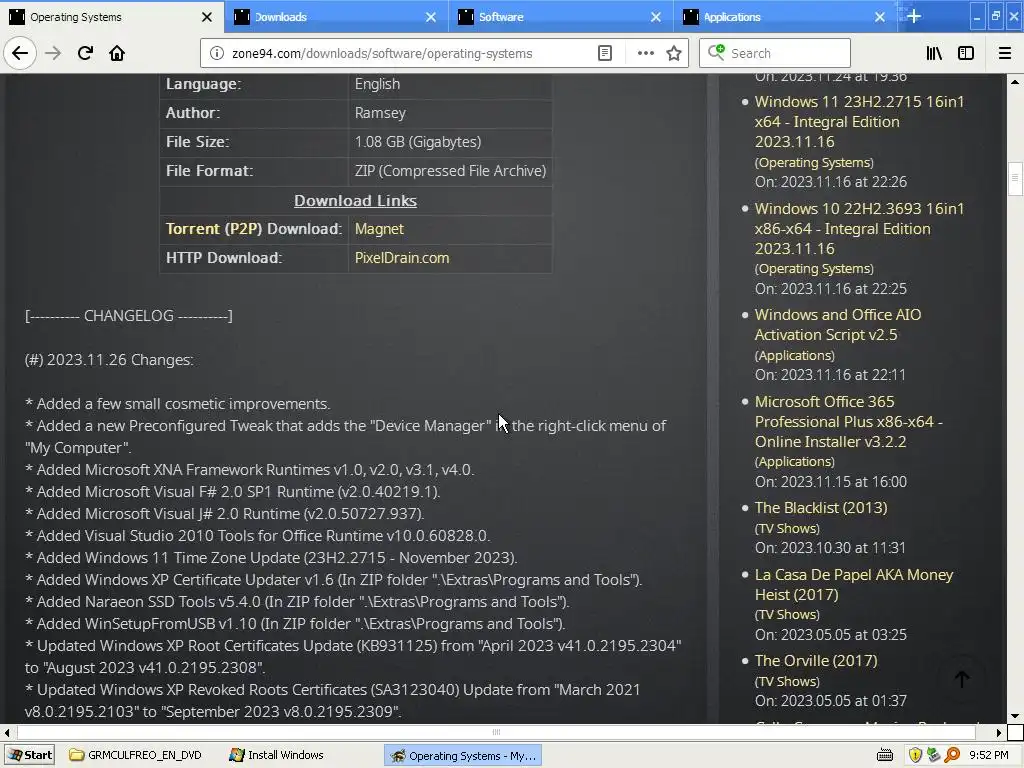Image resolution: width=1024 pixels, height=768 pixels.
Task: Click horizontal scrollbar left arrow
Action: coord(7,733)
